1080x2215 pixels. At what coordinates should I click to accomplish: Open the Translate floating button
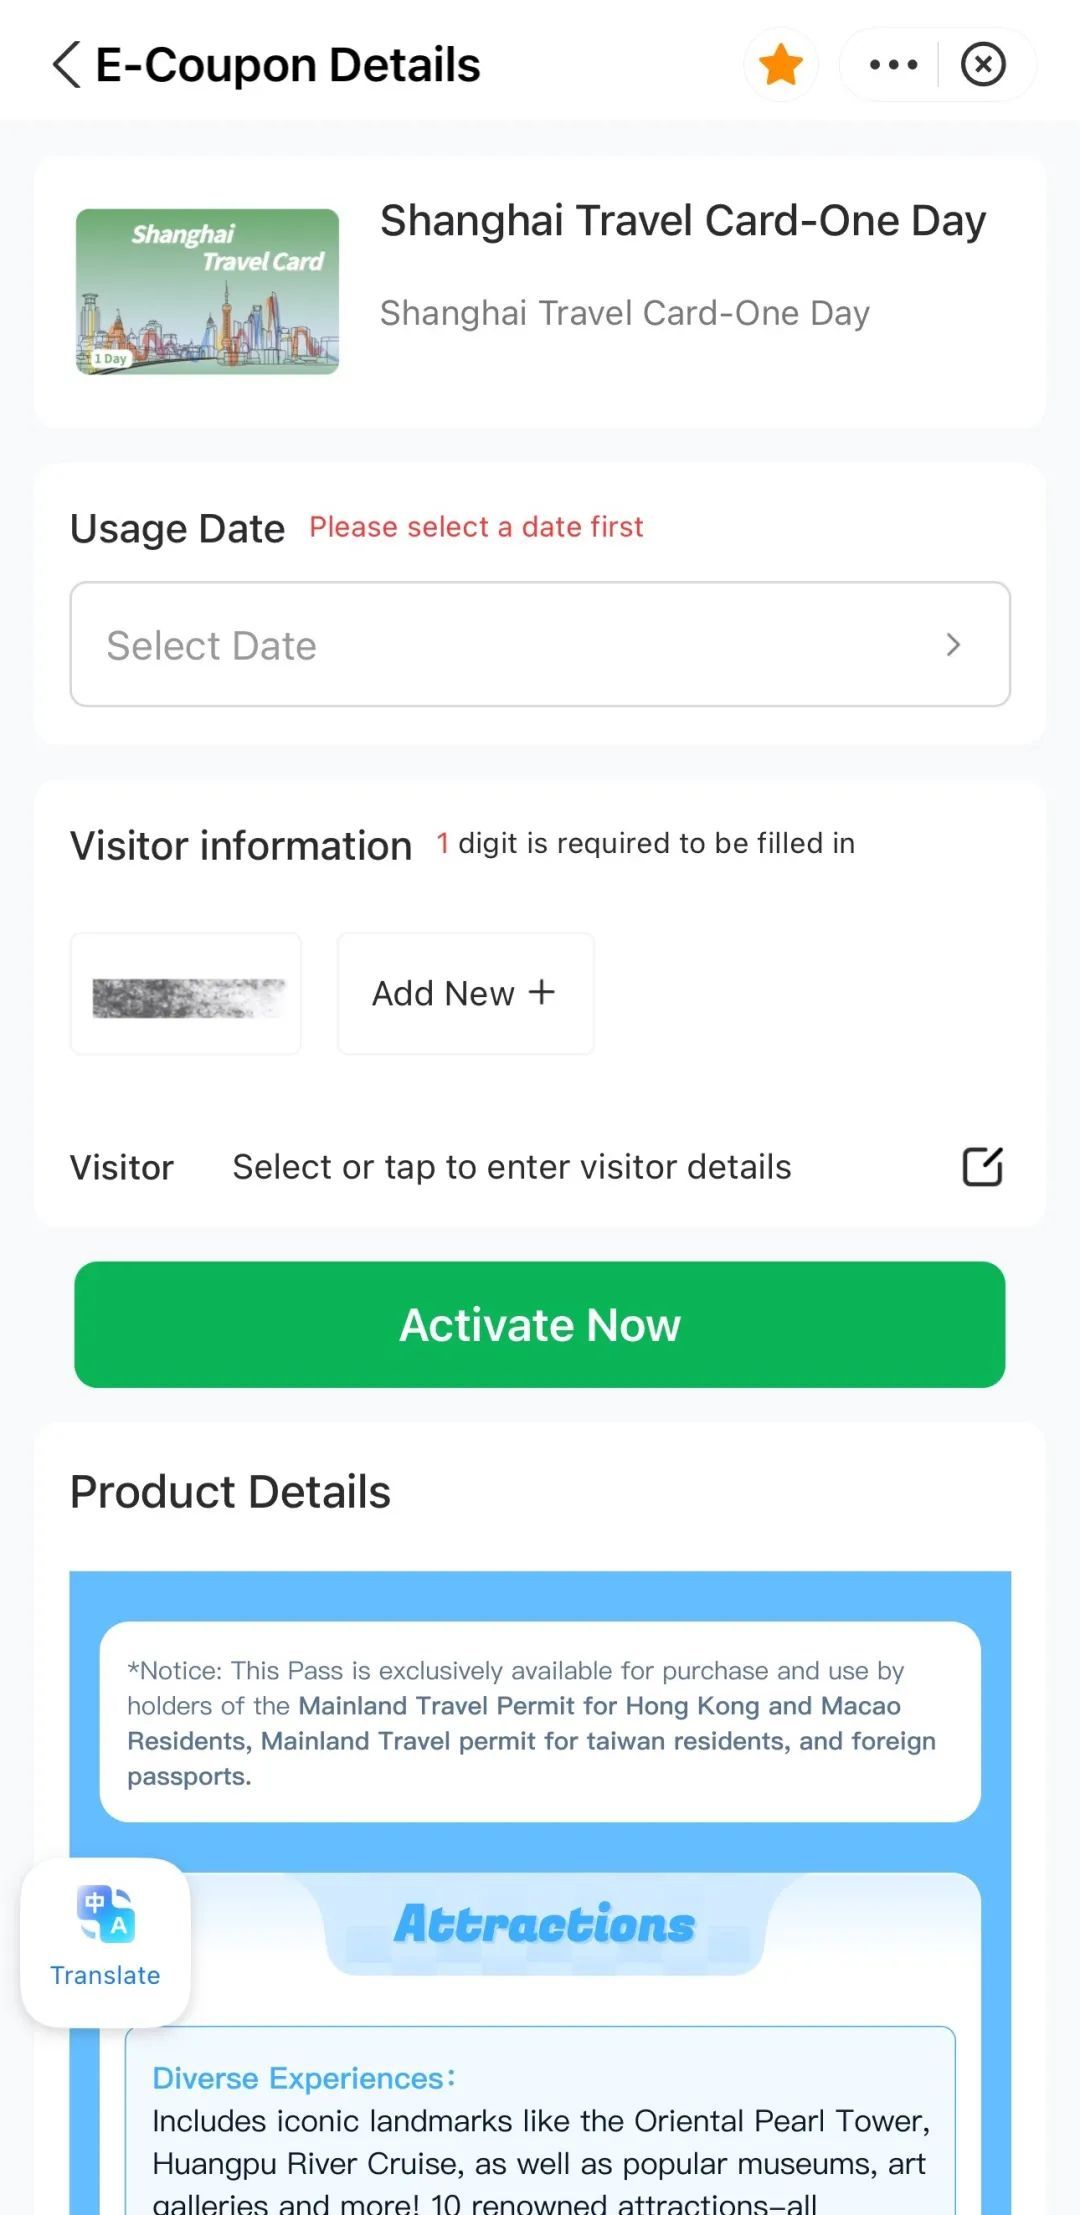(106, 1941)
